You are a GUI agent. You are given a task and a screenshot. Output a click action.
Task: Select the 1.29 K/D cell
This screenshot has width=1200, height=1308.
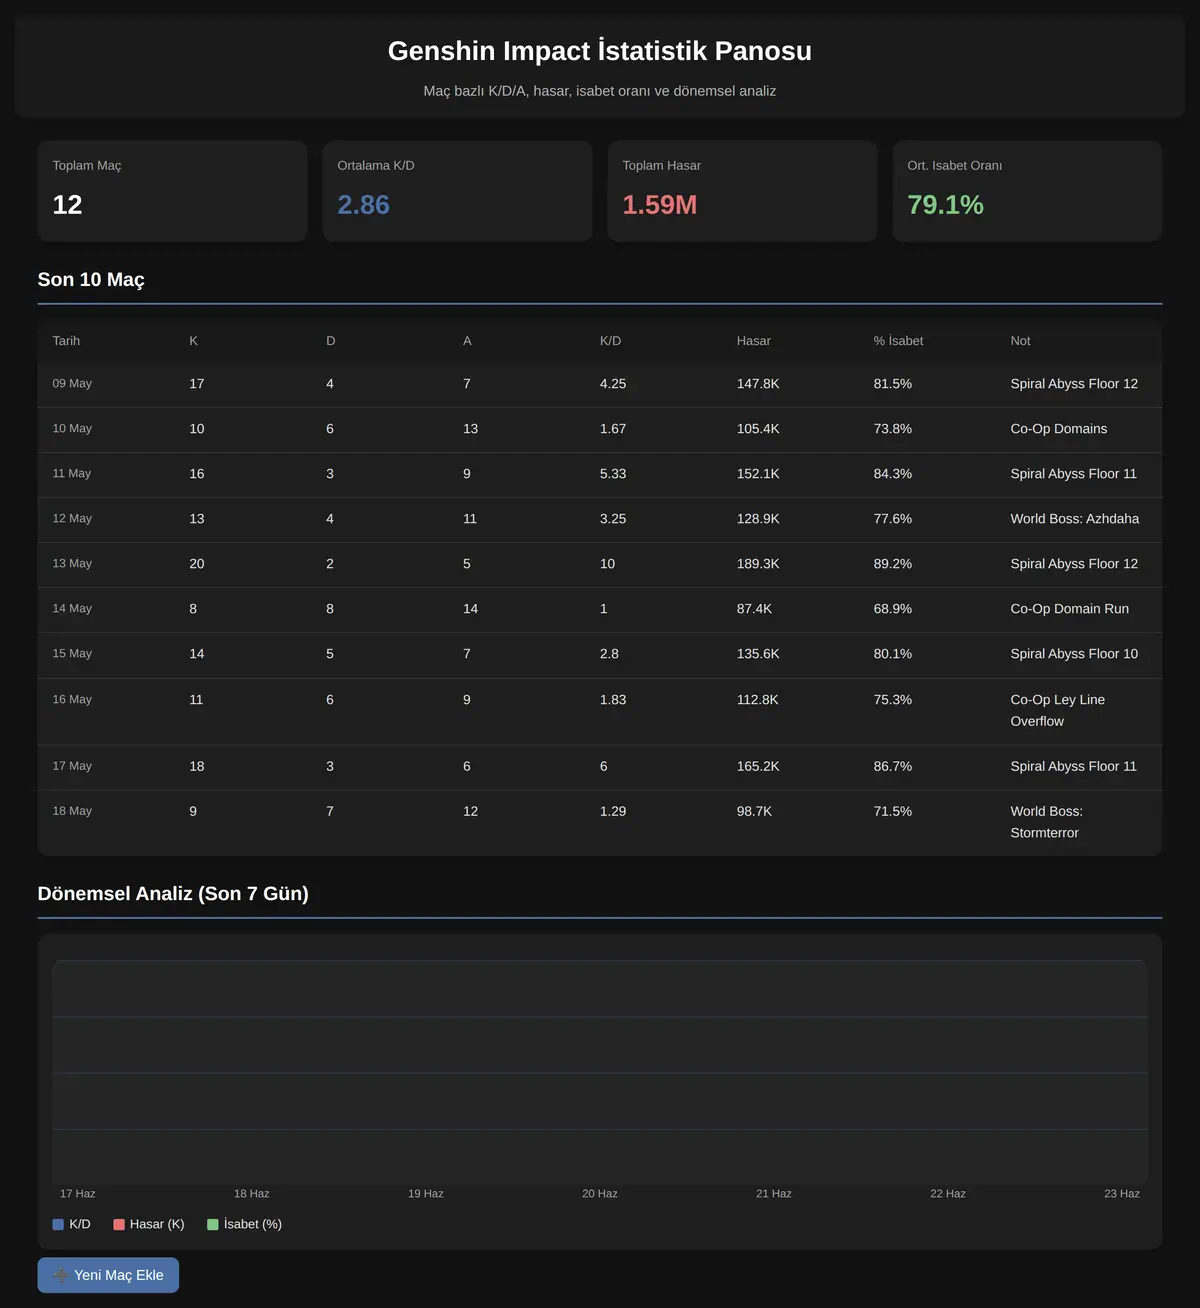coord(613,812)
